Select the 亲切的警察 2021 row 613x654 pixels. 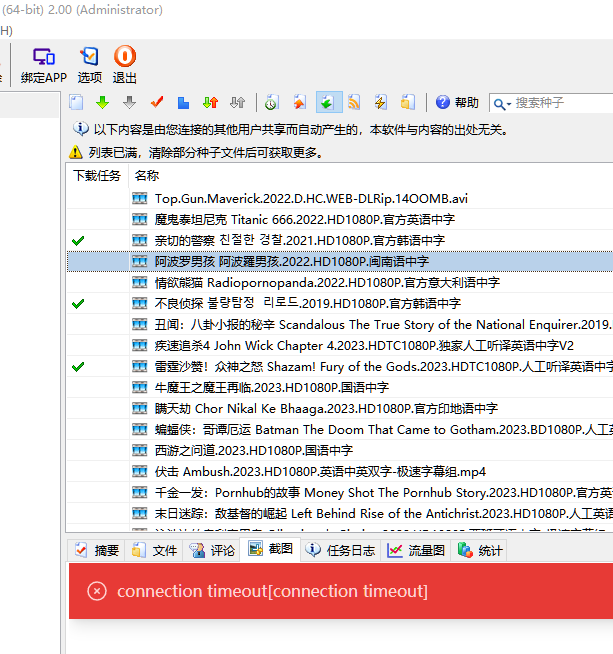[x=339, y=240]
